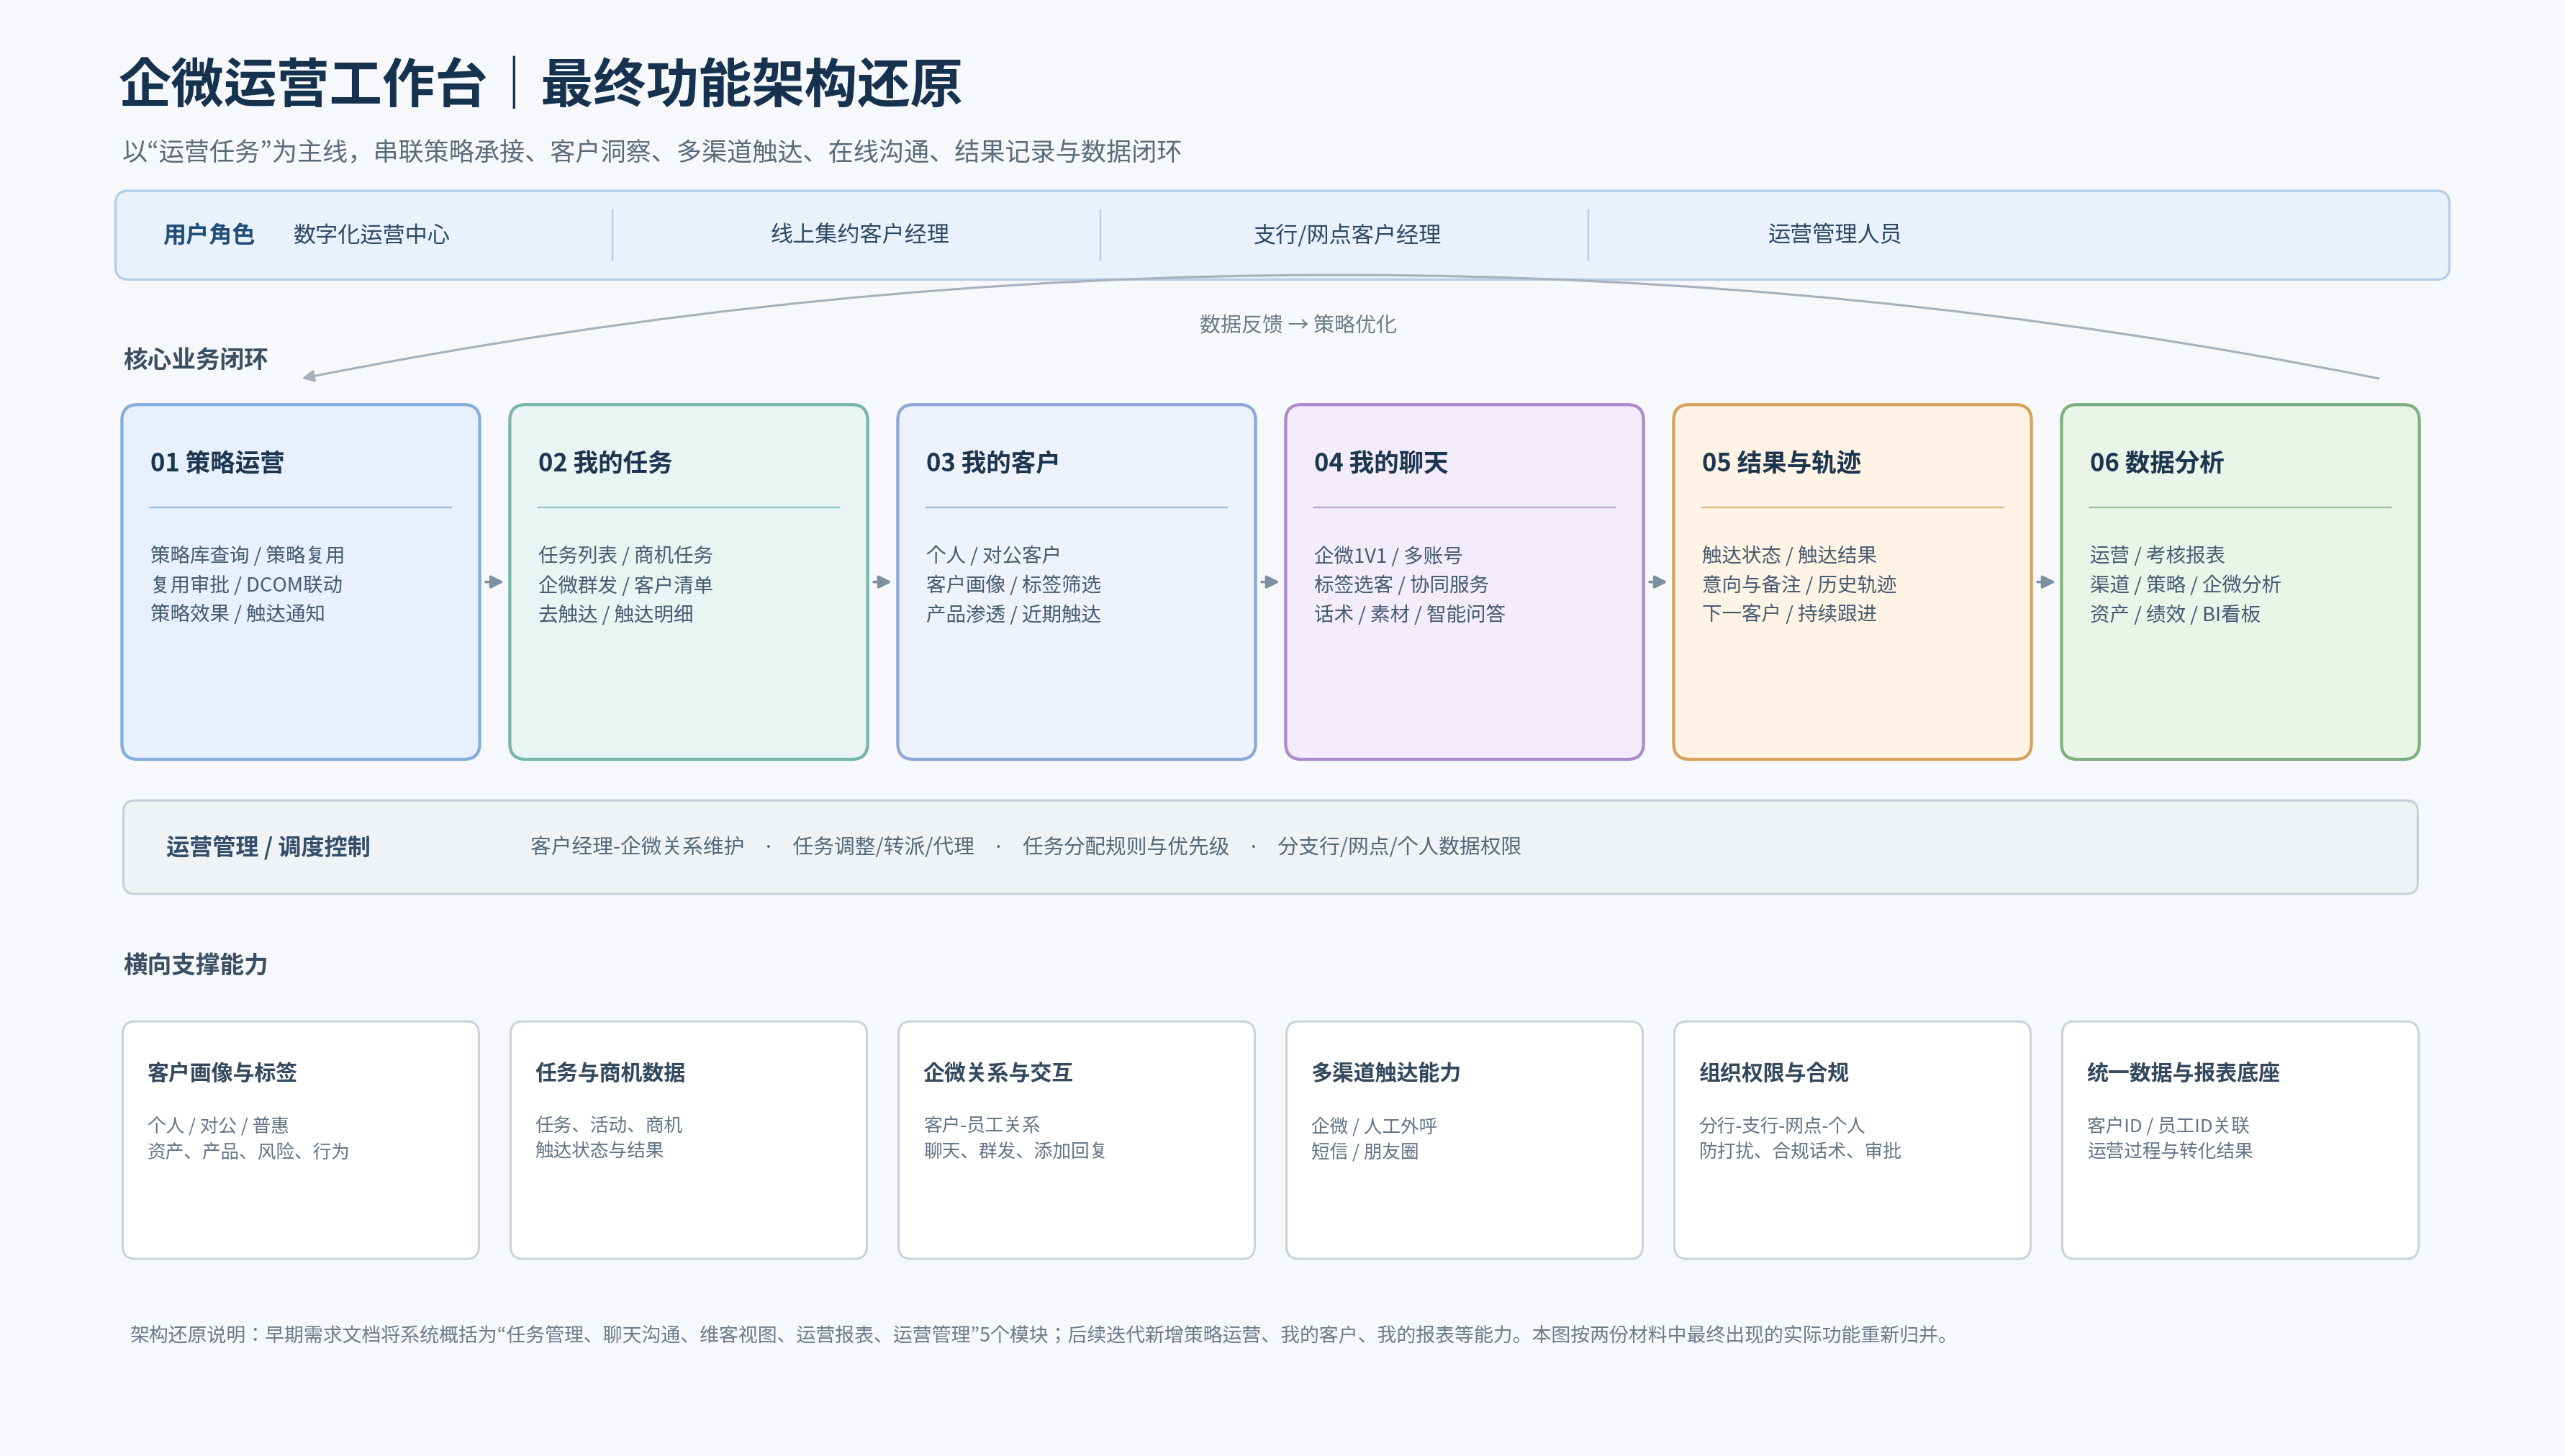Viewport: 2565px width, 1456px height.
Task: Click 聊天、群发、添加回复 line
Action: 1015,1151
